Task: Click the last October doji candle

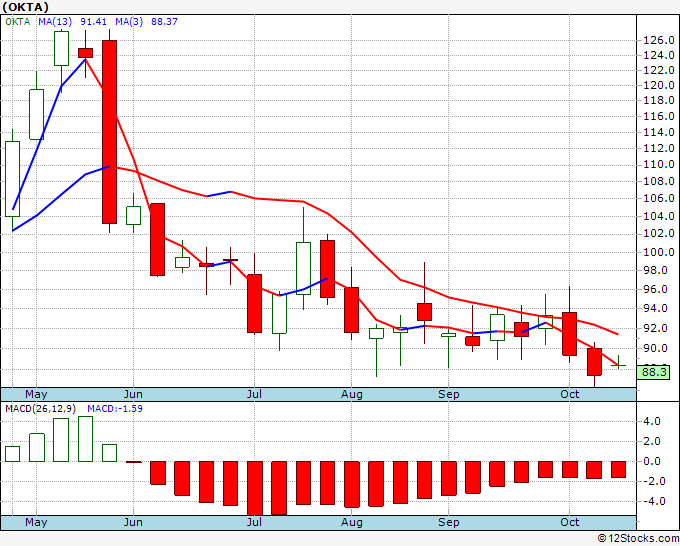Action: pyautogui.click(x=618, y=363)
